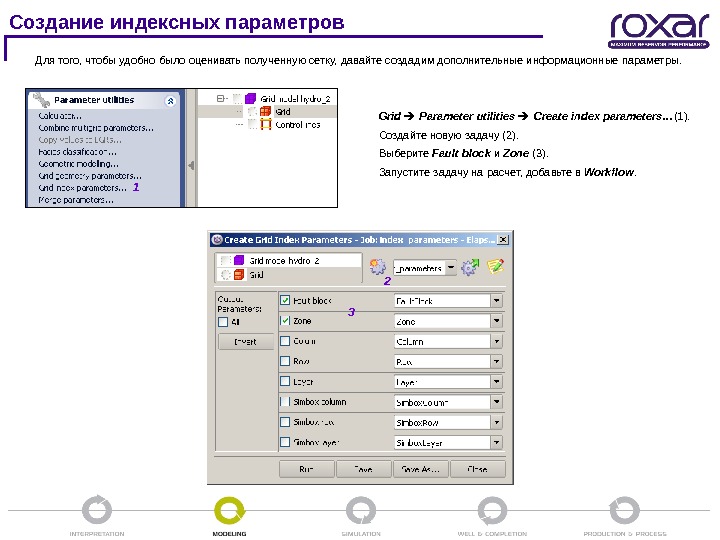
Task: Open the SimboxRow dropdown arrow
Action: point(496,422)
